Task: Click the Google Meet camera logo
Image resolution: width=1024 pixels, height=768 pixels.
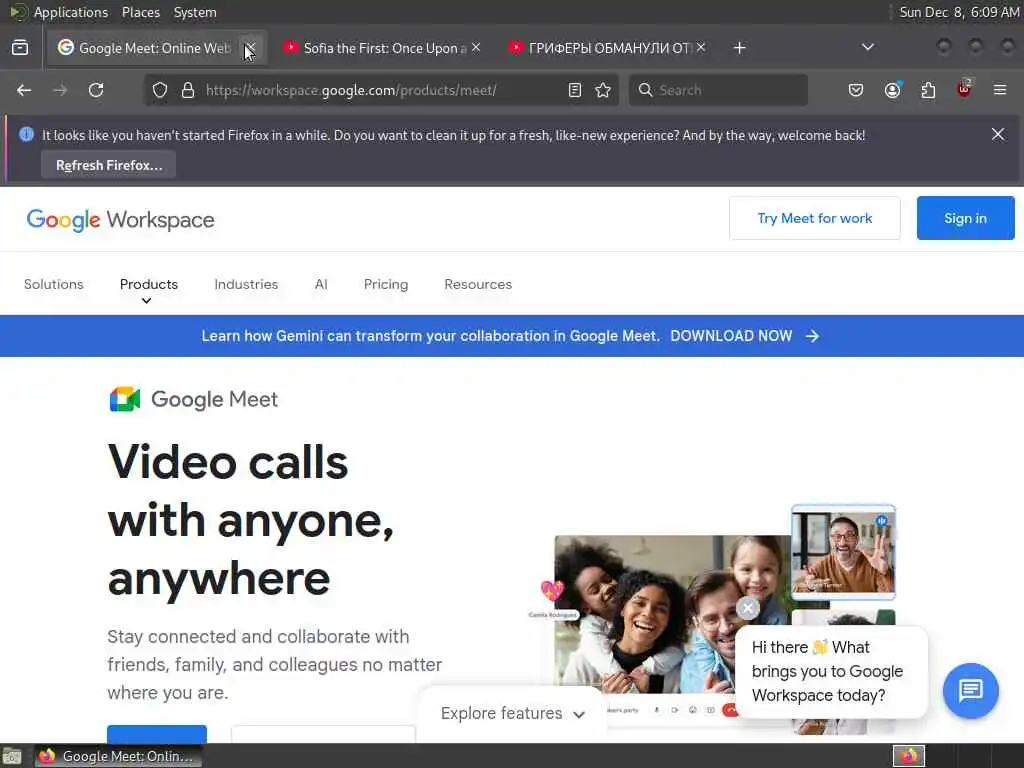Action: [125, 399]
